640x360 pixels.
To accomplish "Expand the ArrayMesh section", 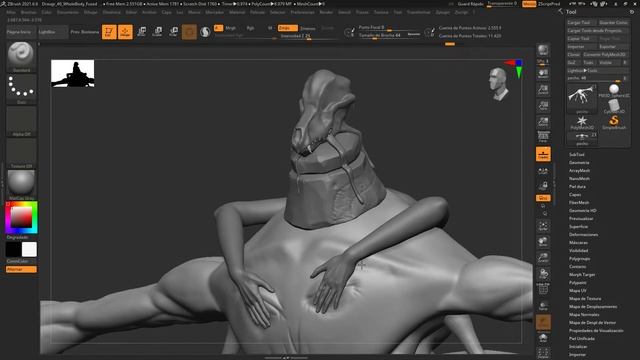I will pos(579,171).
